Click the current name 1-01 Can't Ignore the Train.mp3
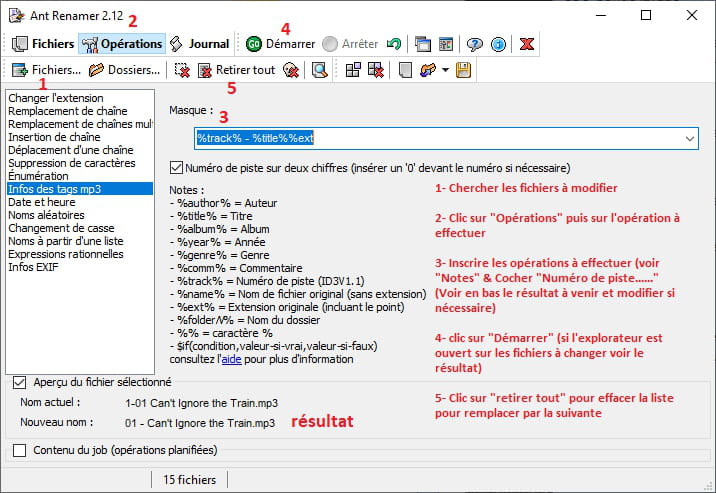716x493 pixels. tap(201, 403)
